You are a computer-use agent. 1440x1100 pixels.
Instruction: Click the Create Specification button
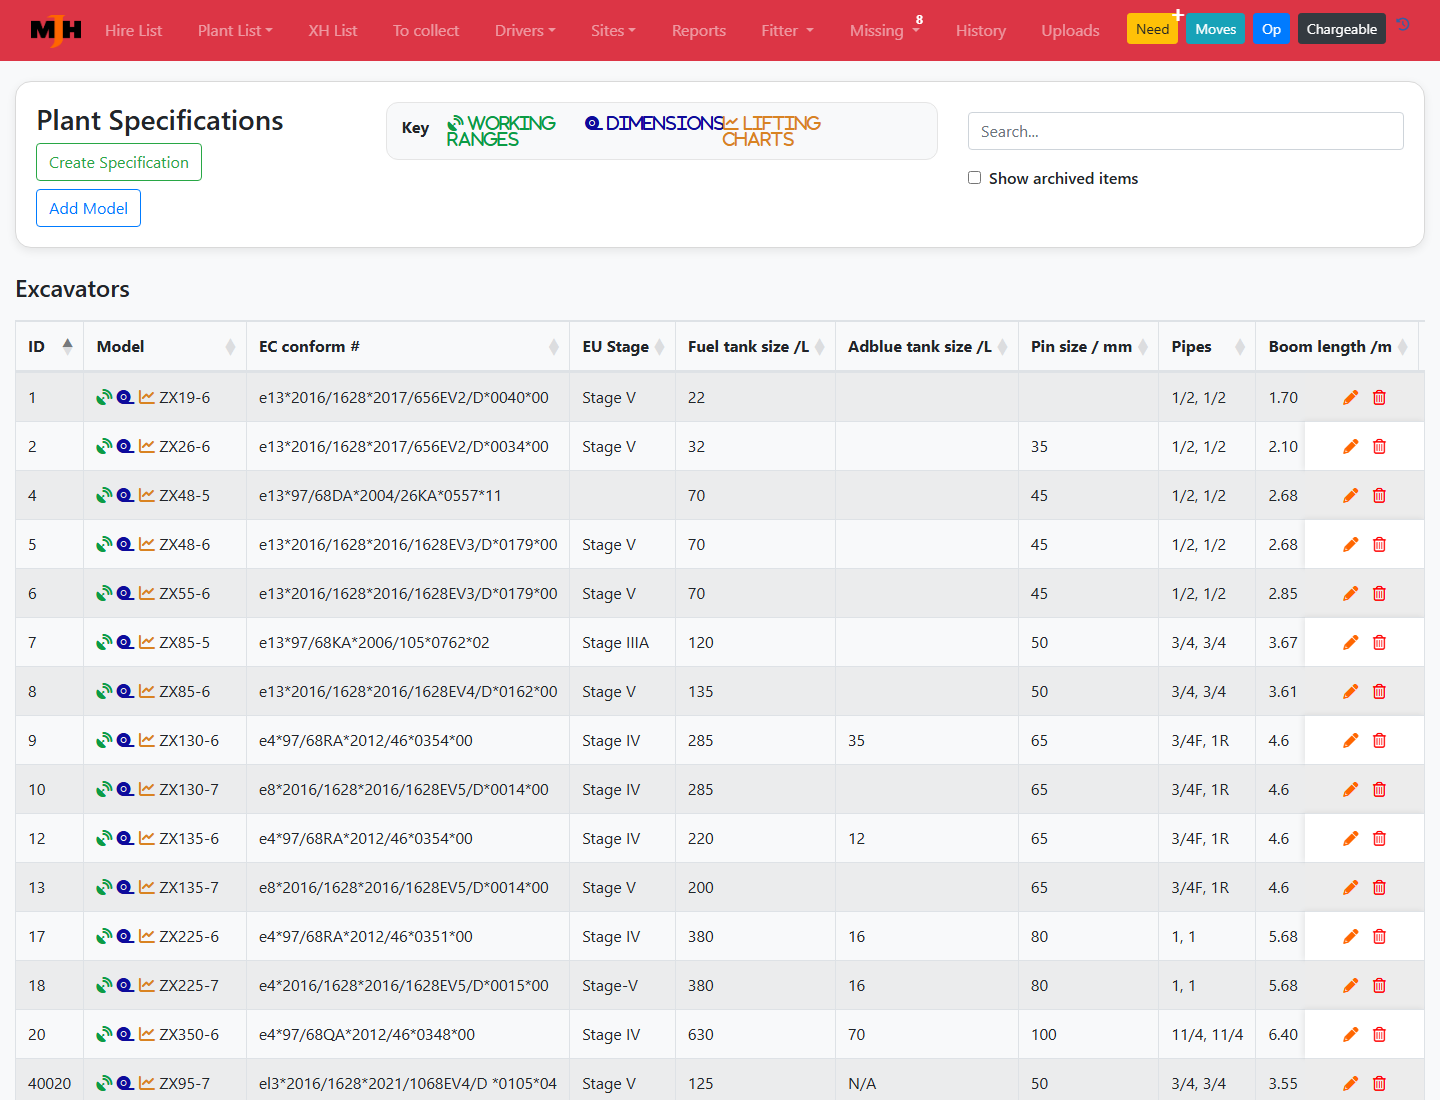[x=119, y=162]
